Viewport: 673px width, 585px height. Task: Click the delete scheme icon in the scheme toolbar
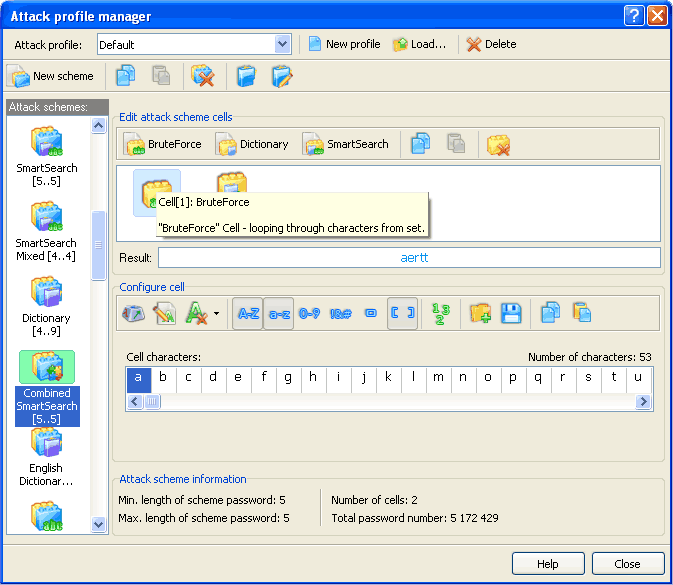click(203, 76)
